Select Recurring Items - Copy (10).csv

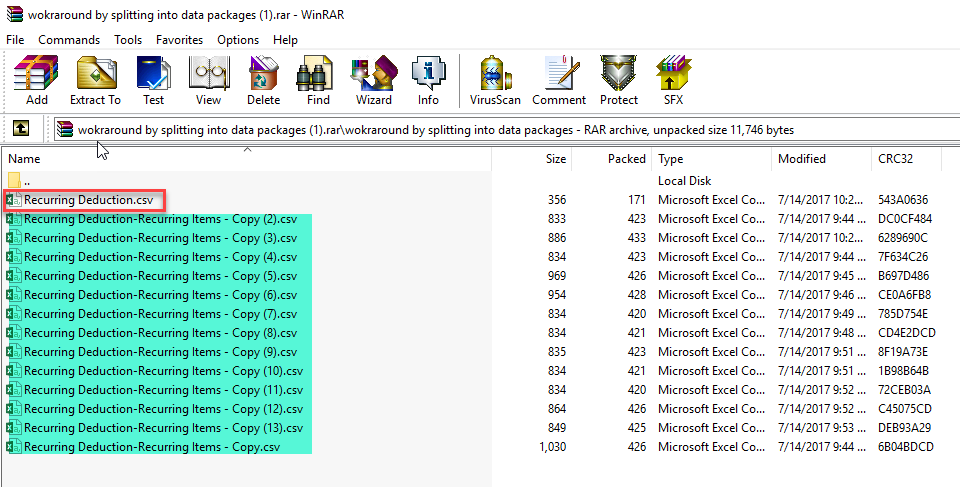[163, 371]
